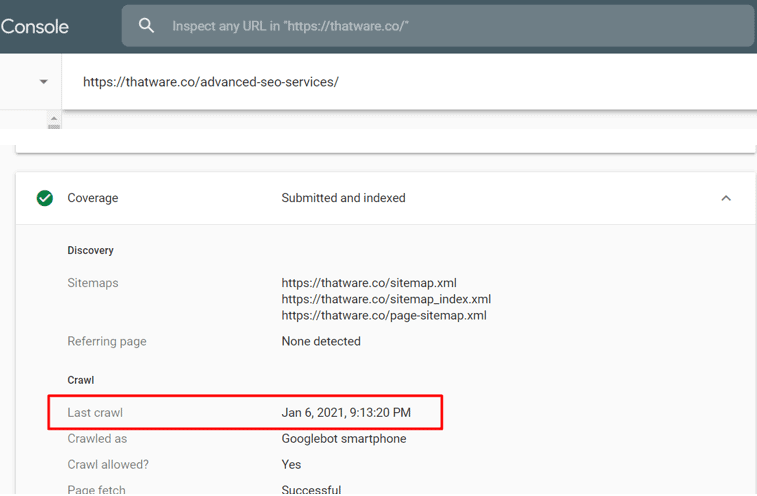The height and width of the screenshot is (496, 757).
Task: Click the Last crawl date value
Action: click(346, 412)
